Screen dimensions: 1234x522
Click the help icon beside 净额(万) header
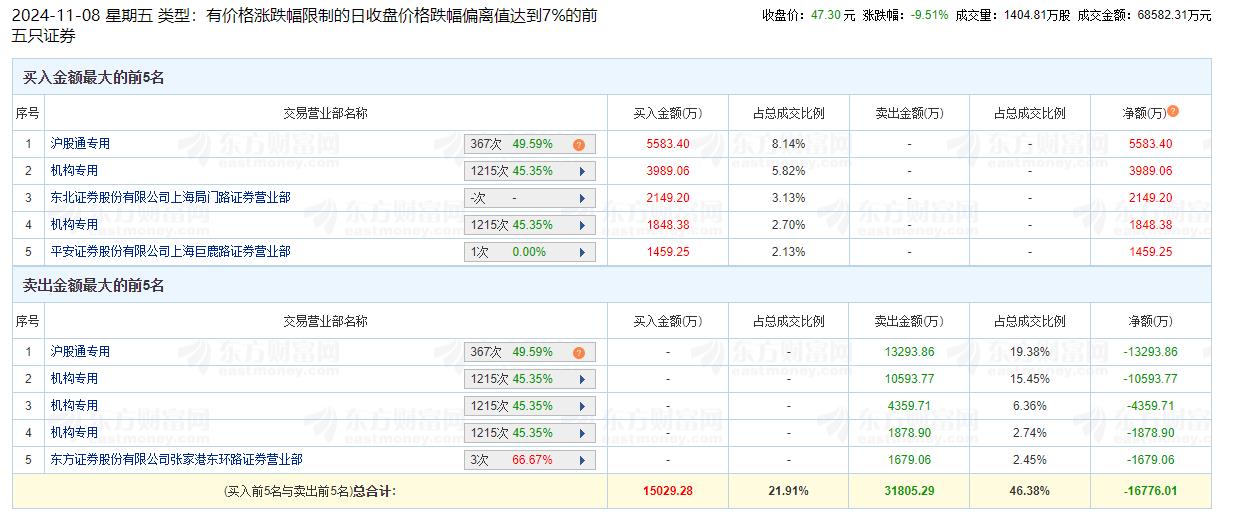[1173, 112]
